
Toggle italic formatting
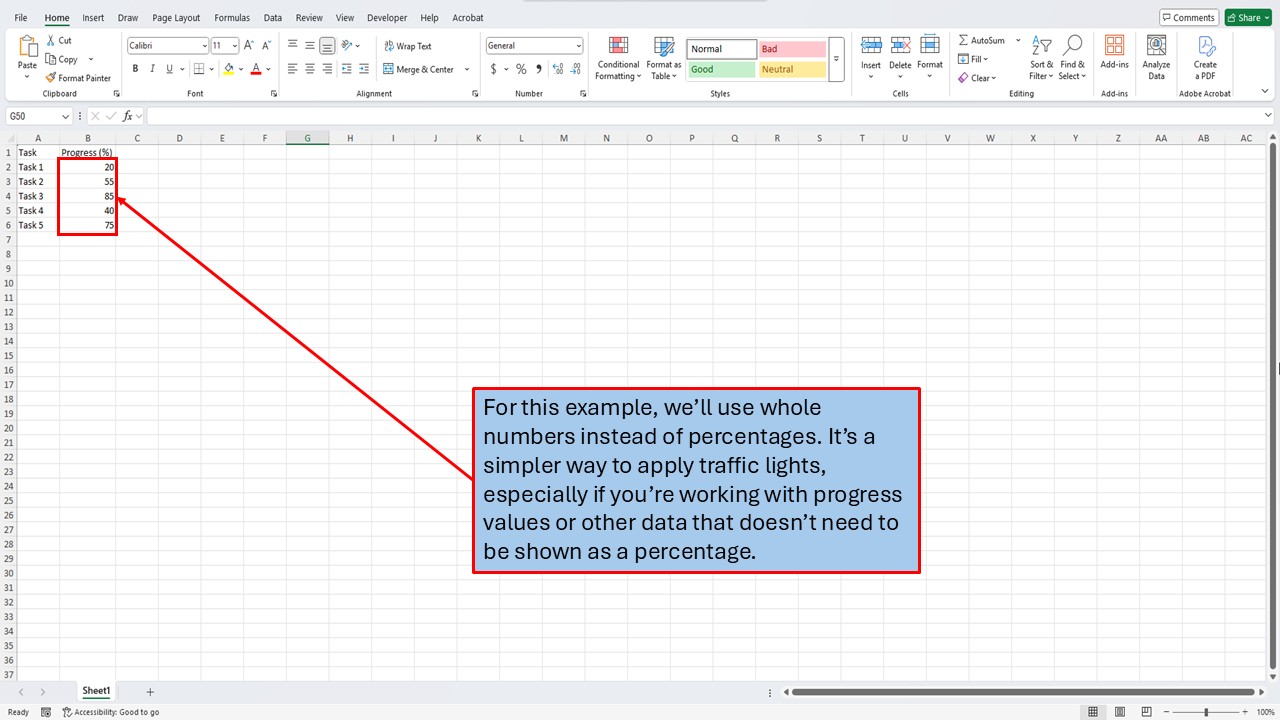[x=151, y=69]
